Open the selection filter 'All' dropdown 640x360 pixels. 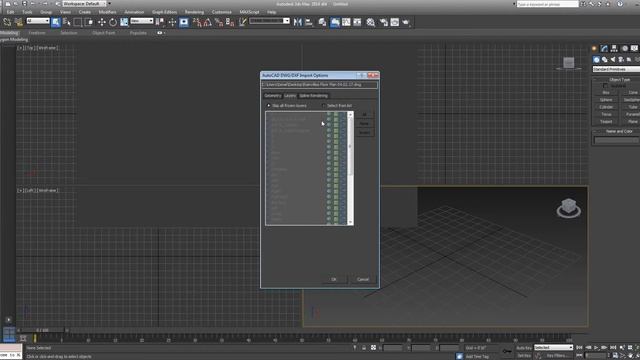click(38, 21)
